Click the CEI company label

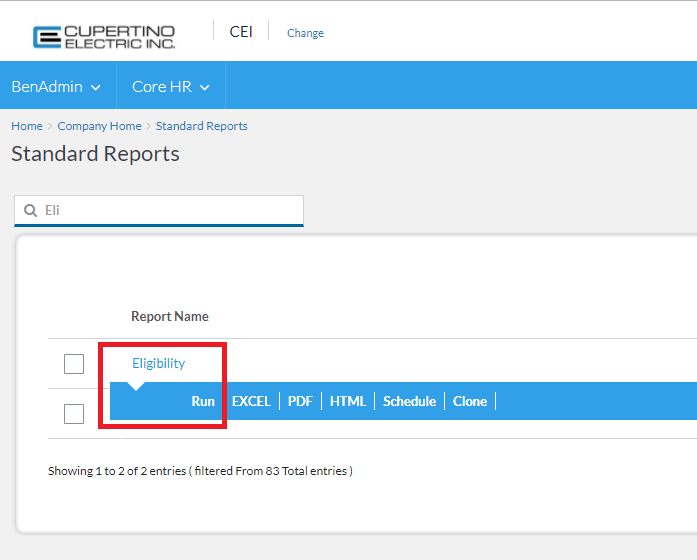coord(241,31)
